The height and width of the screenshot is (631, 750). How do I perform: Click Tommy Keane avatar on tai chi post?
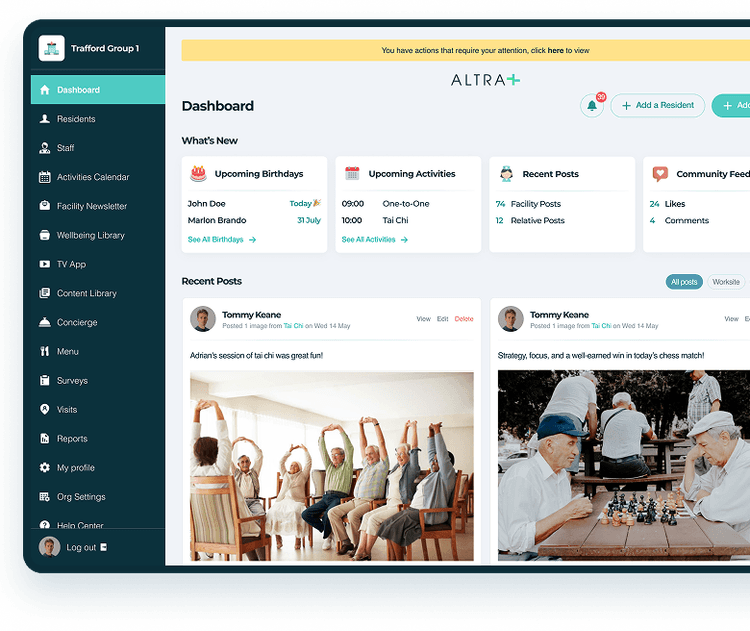pyautogui.click(x=203, y=319)
